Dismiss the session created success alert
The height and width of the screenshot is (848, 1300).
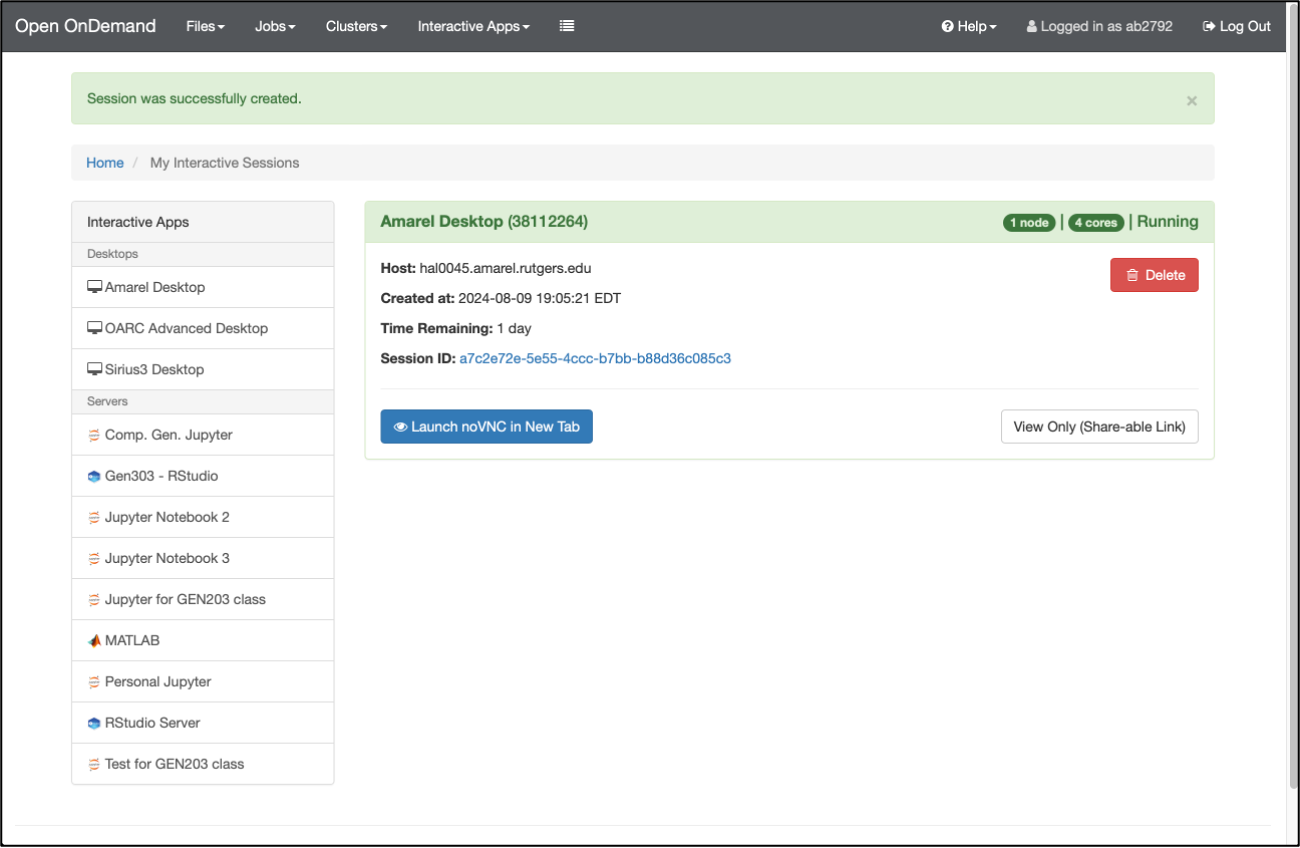[x=1191, y=100]
